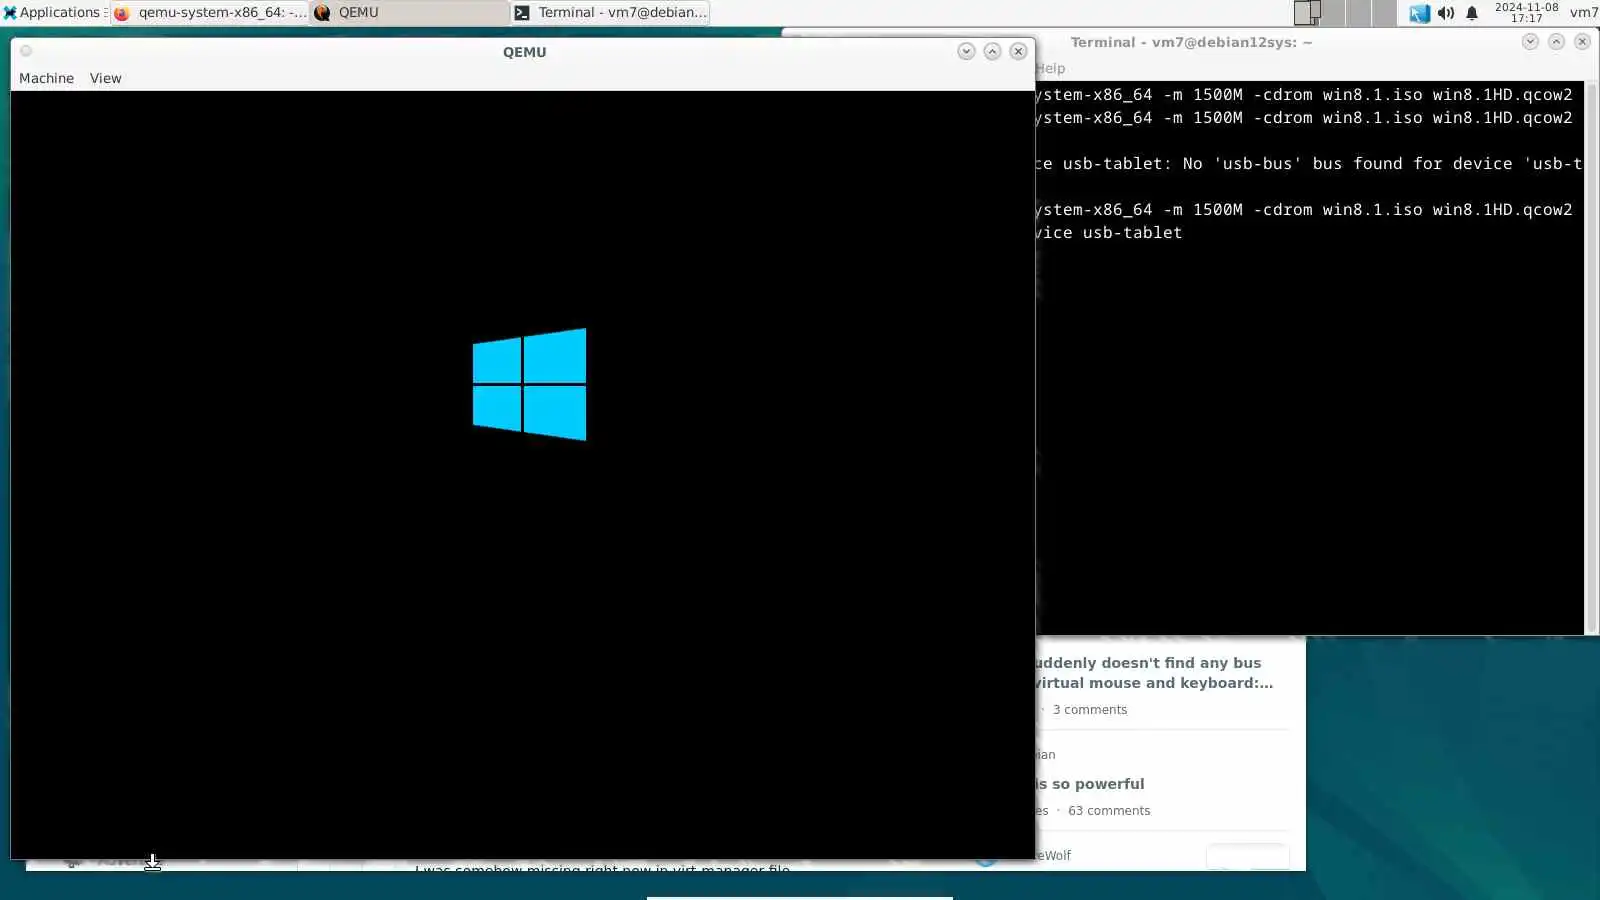Close the QEMU window
Viewport: 1600px width, 900px height.
pyautogui.click(x=1018, y=51)
